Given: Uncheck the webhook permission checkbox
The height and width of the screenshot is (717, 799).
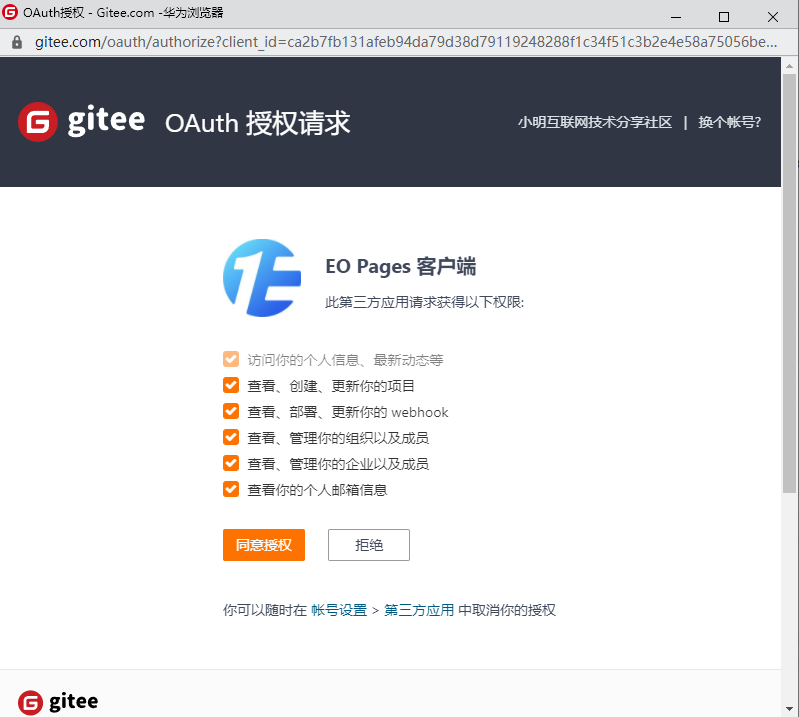Looking at the screenshot, I should pyautogui.click(x=231, y=411).
